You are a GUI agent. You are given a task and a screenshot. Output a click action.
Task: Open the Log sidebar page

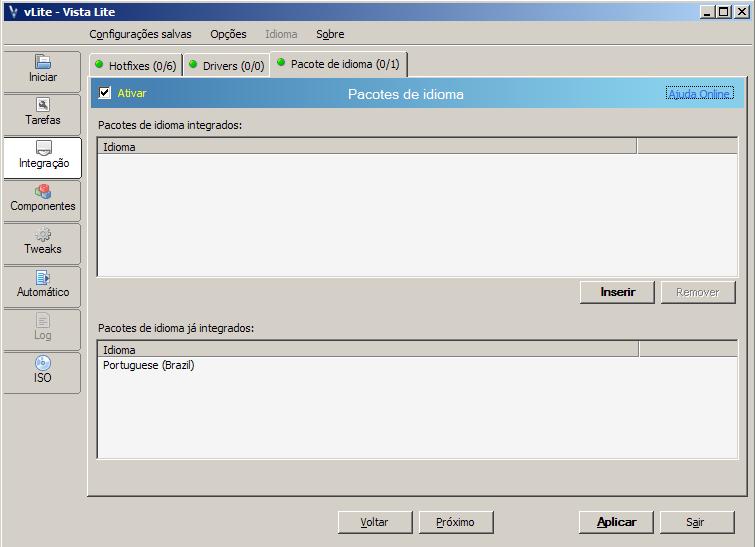[42, 329]
